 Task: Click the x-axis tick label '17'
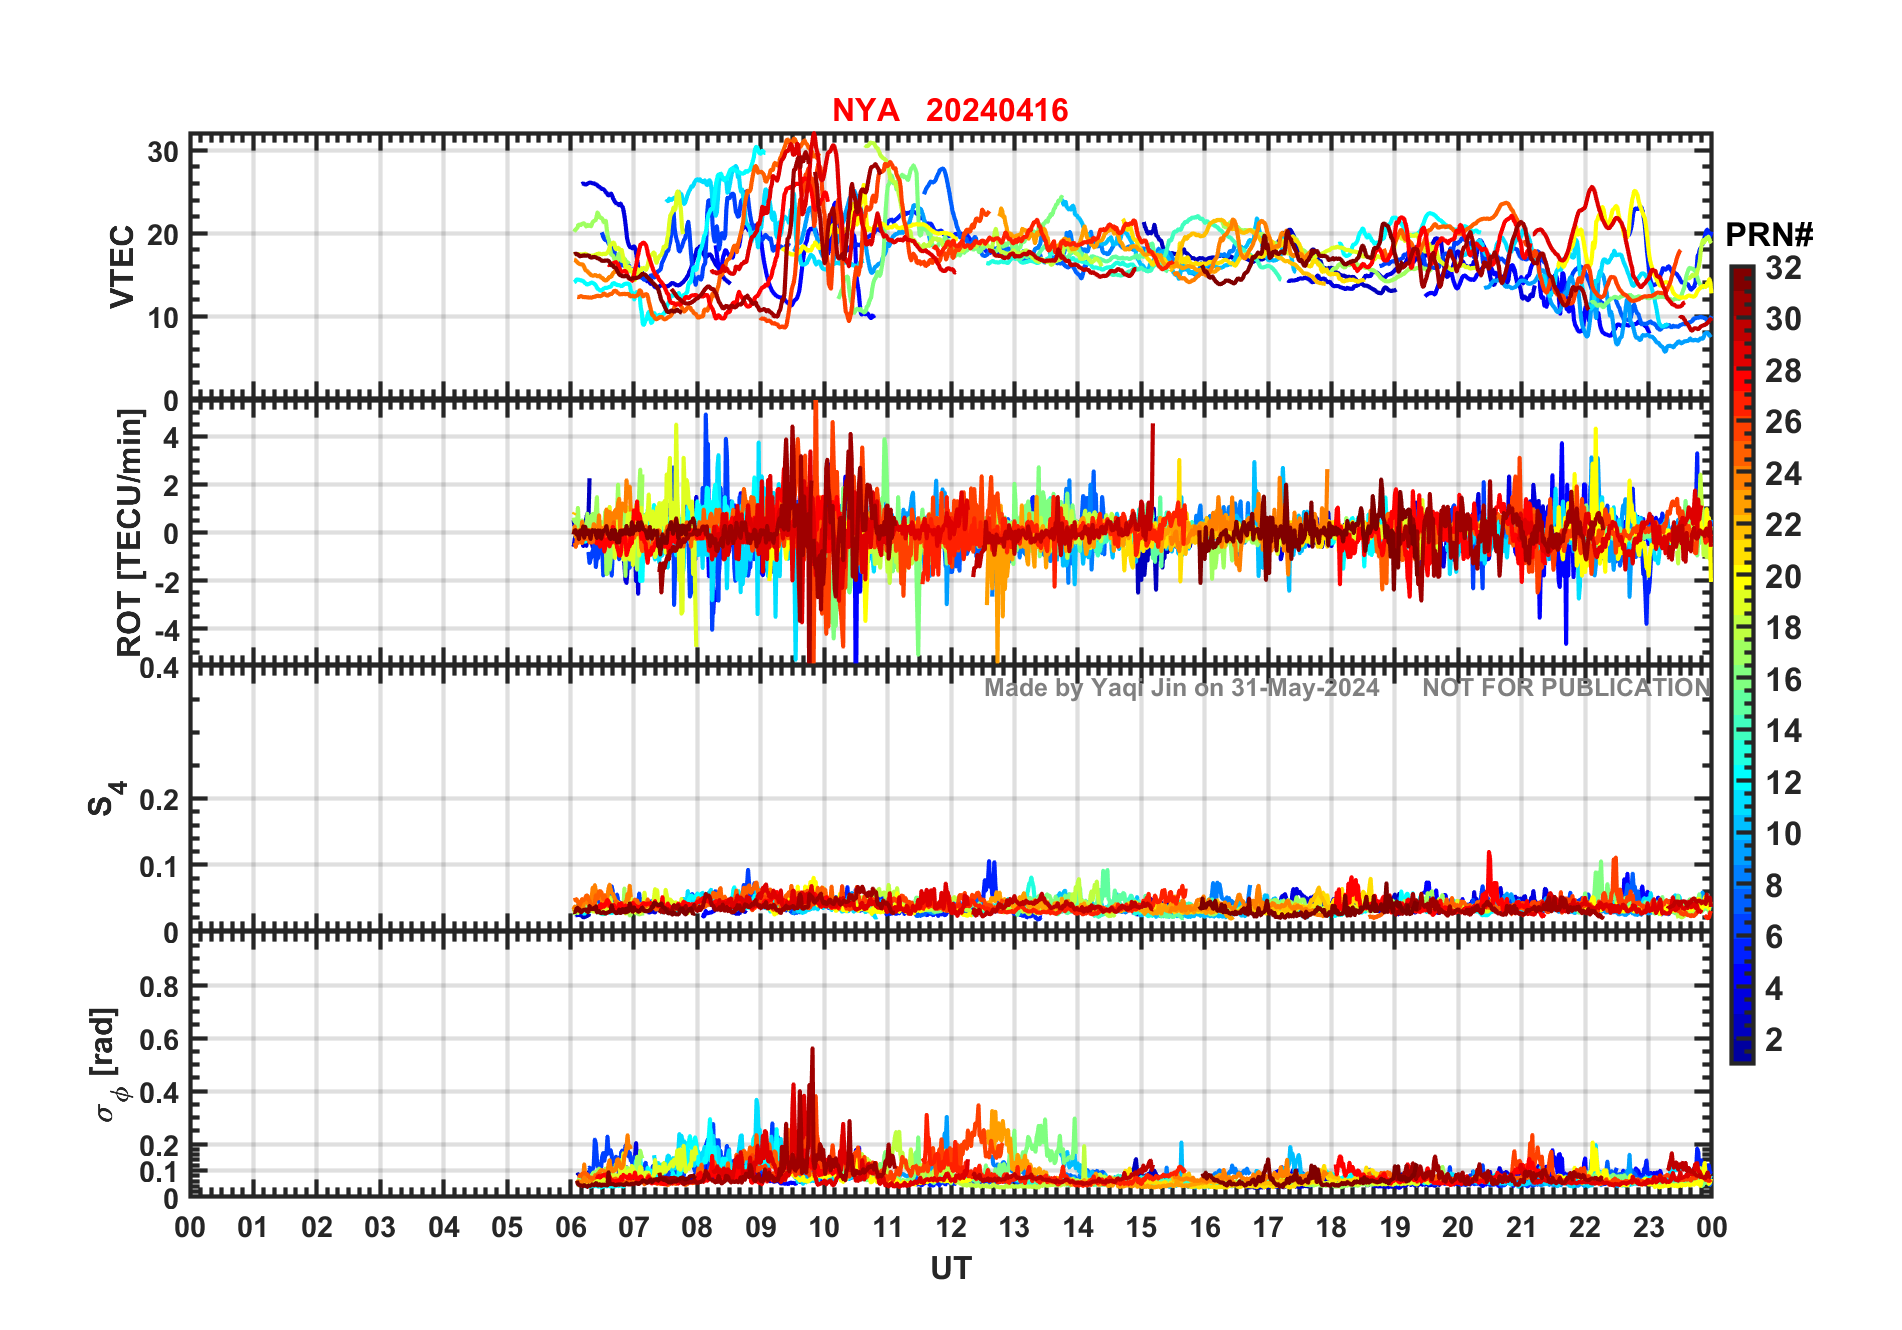click(1268, 1227)
